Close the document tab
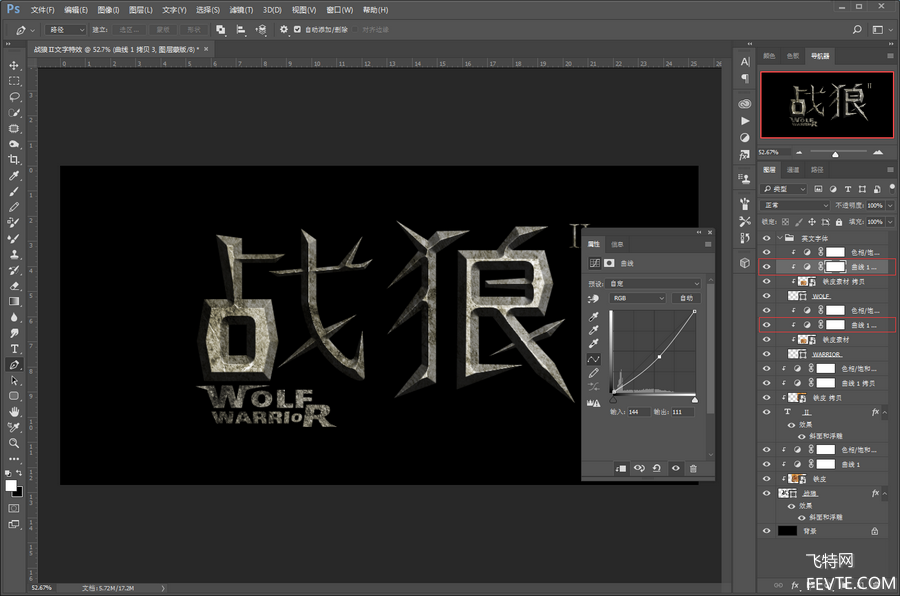 (x=206, y=49)
